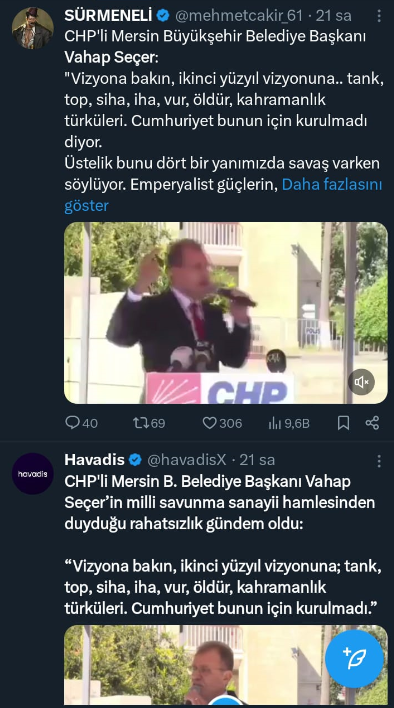Open the @havadisX handle
Viewport: 394px width, 708px height.
click(186, 460)
